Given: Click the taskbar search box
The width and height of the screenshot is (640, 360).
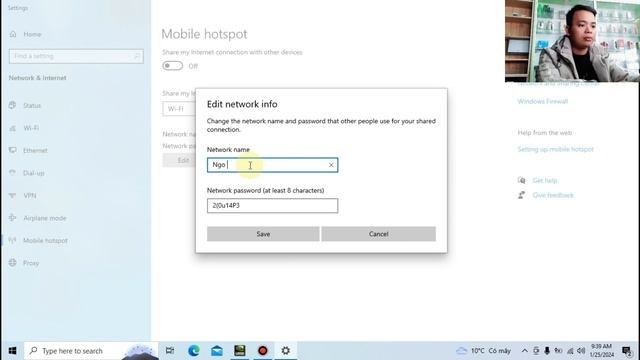Looking at the screenshot, I should [91, 351].
